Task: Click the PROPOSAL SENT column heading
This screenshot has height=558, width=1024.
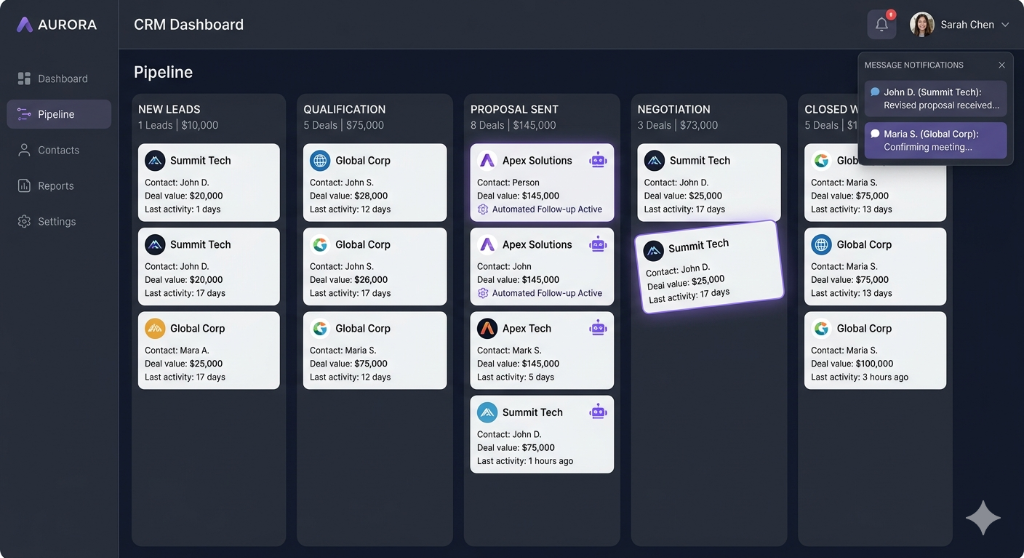Action: pyautogui.click(x=514, y=109)
